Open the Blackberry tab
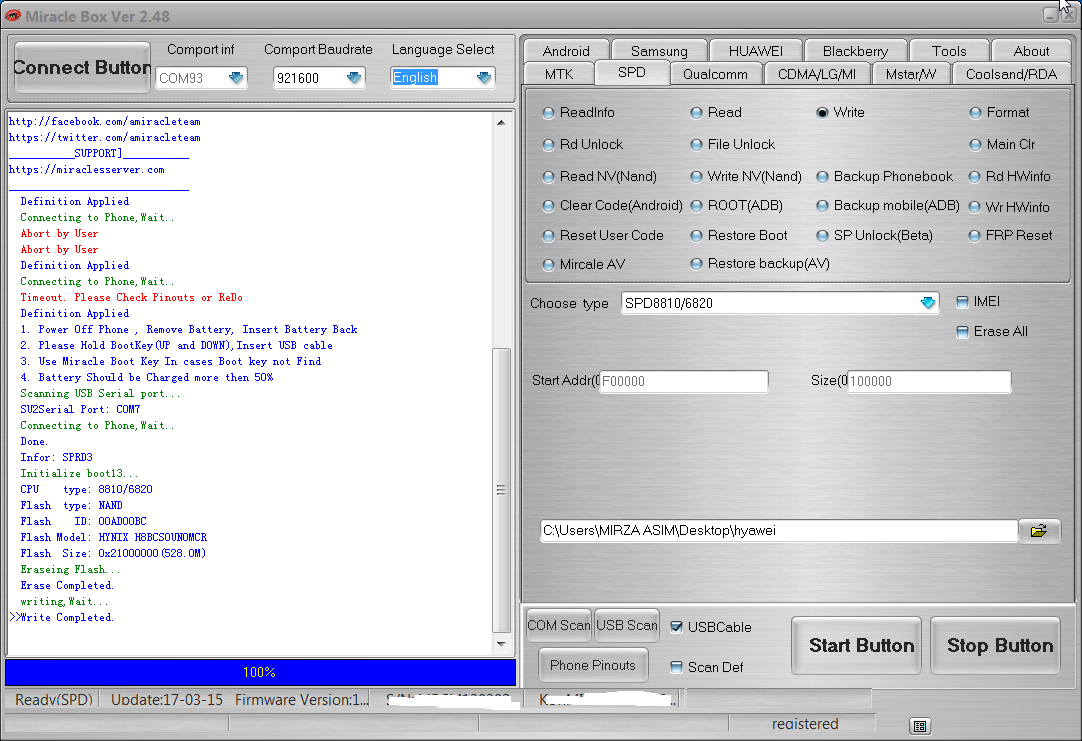 click(855, 51)
